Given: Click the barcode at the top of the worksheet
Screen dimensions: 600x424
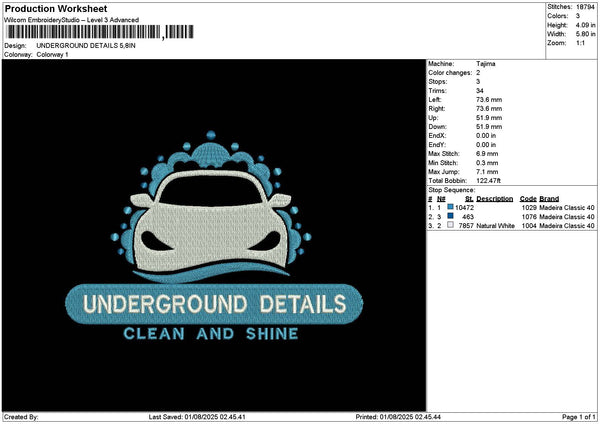Looking at the screenshot, I should (97, 34).
